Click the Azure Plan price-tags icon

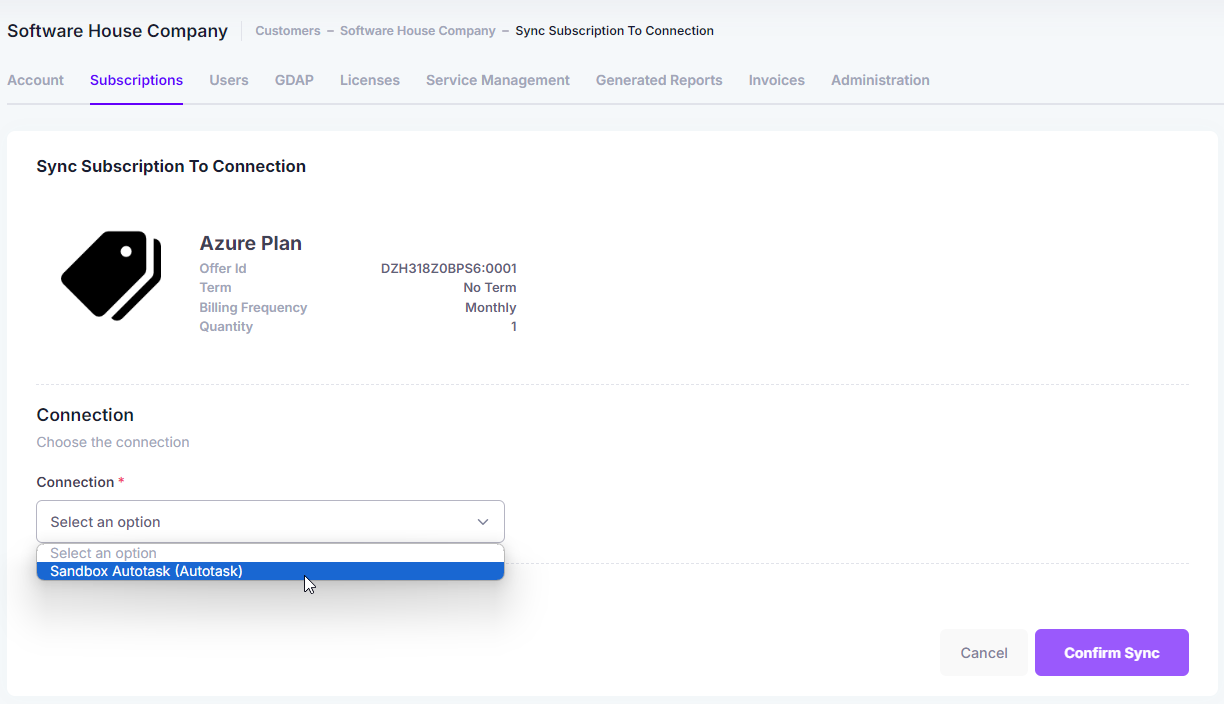coord(111,276)
